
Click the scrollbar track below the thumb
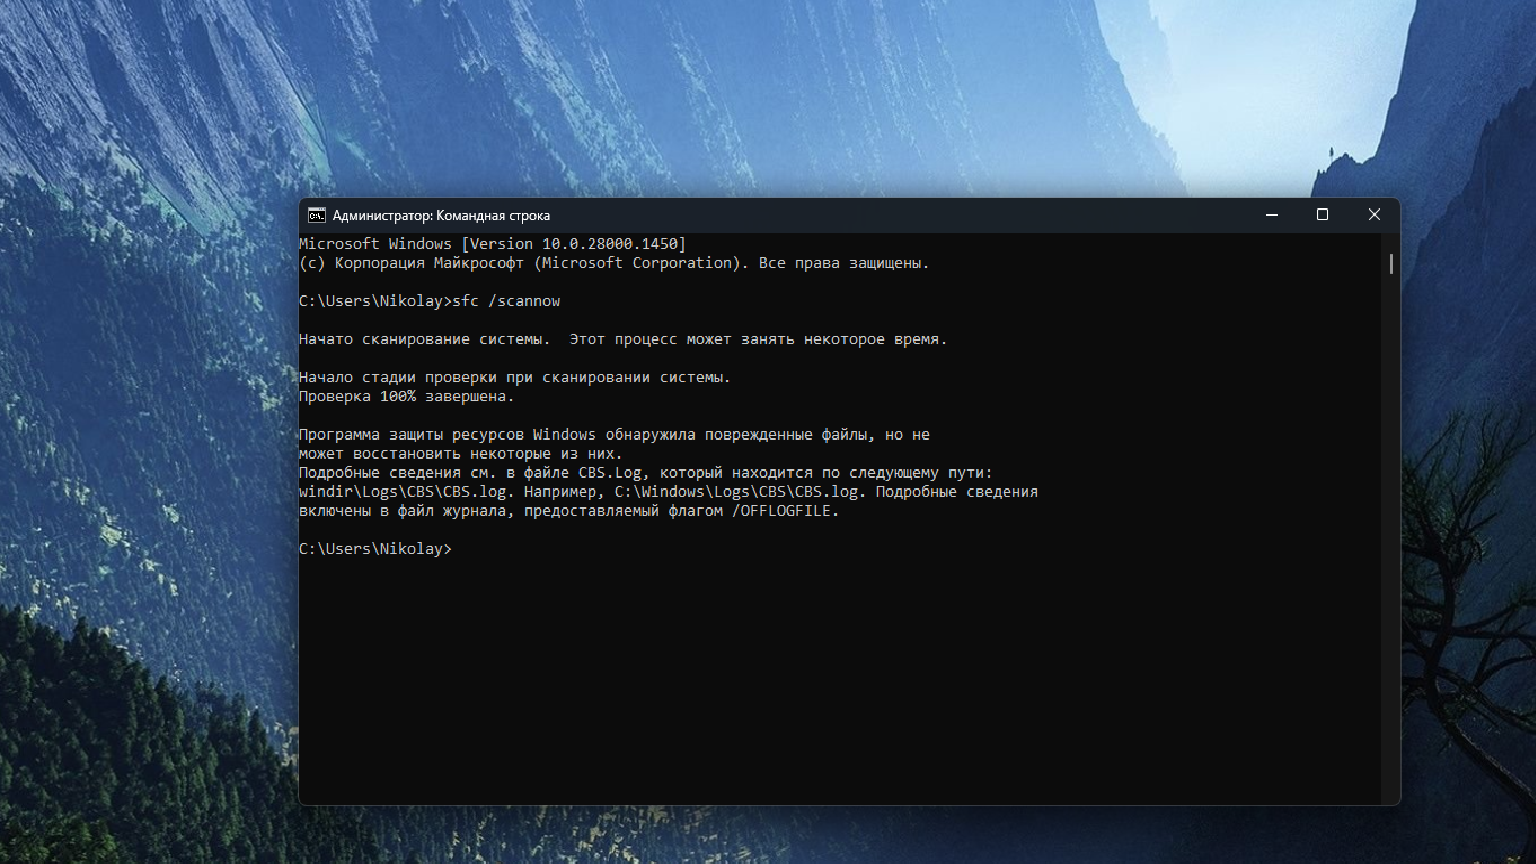click(x=1391, y=540)
